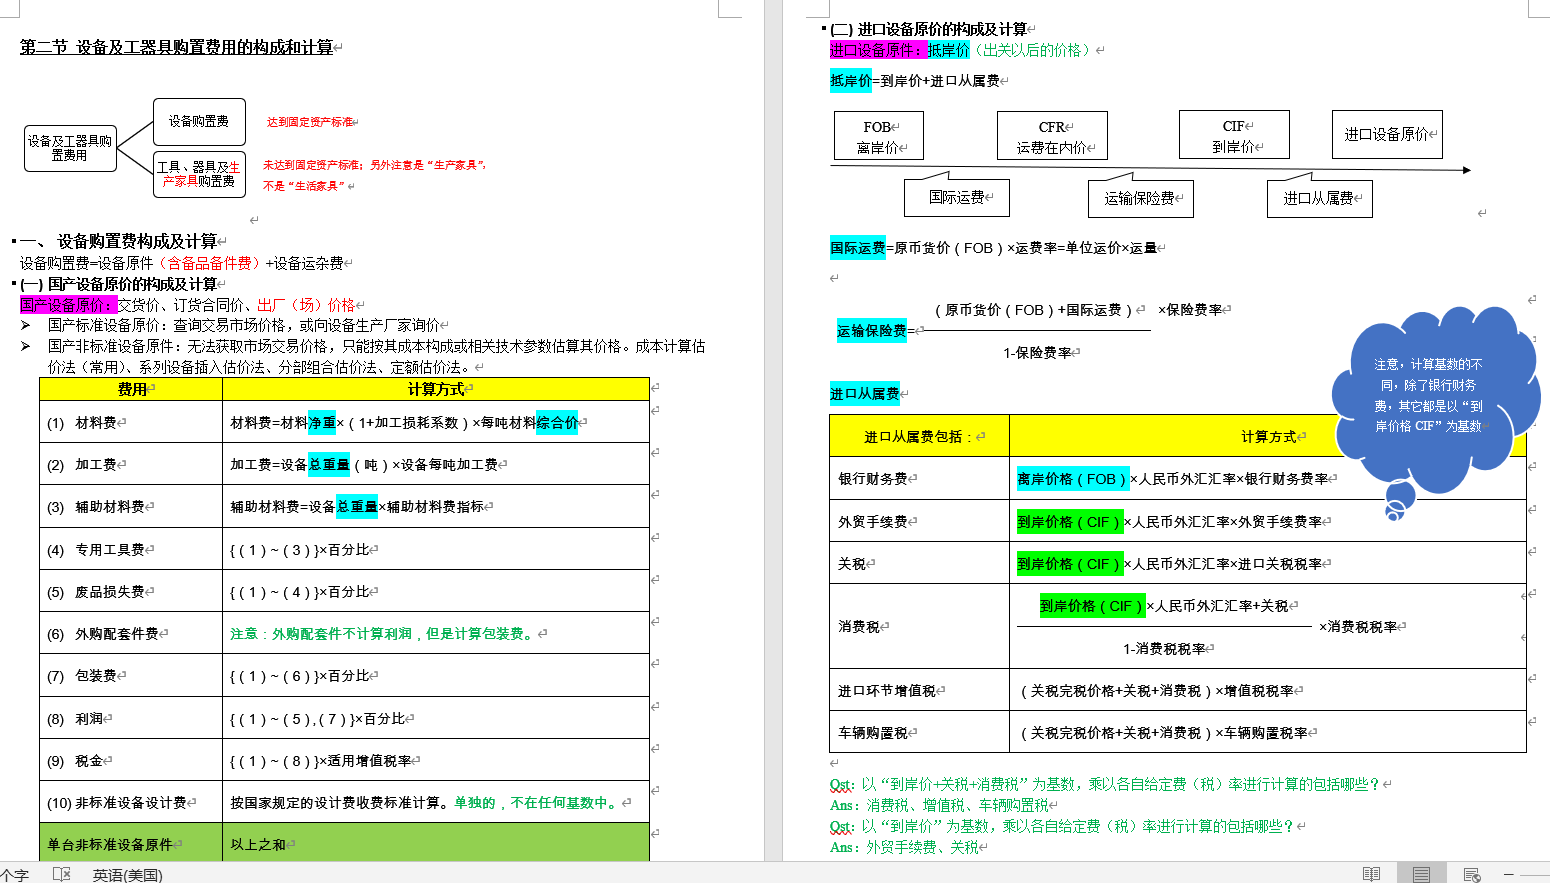The height and width of the screenshot is (883, 1550).
Task: Click the 外贸手续费 table cell
Action: tap(919, 521)
